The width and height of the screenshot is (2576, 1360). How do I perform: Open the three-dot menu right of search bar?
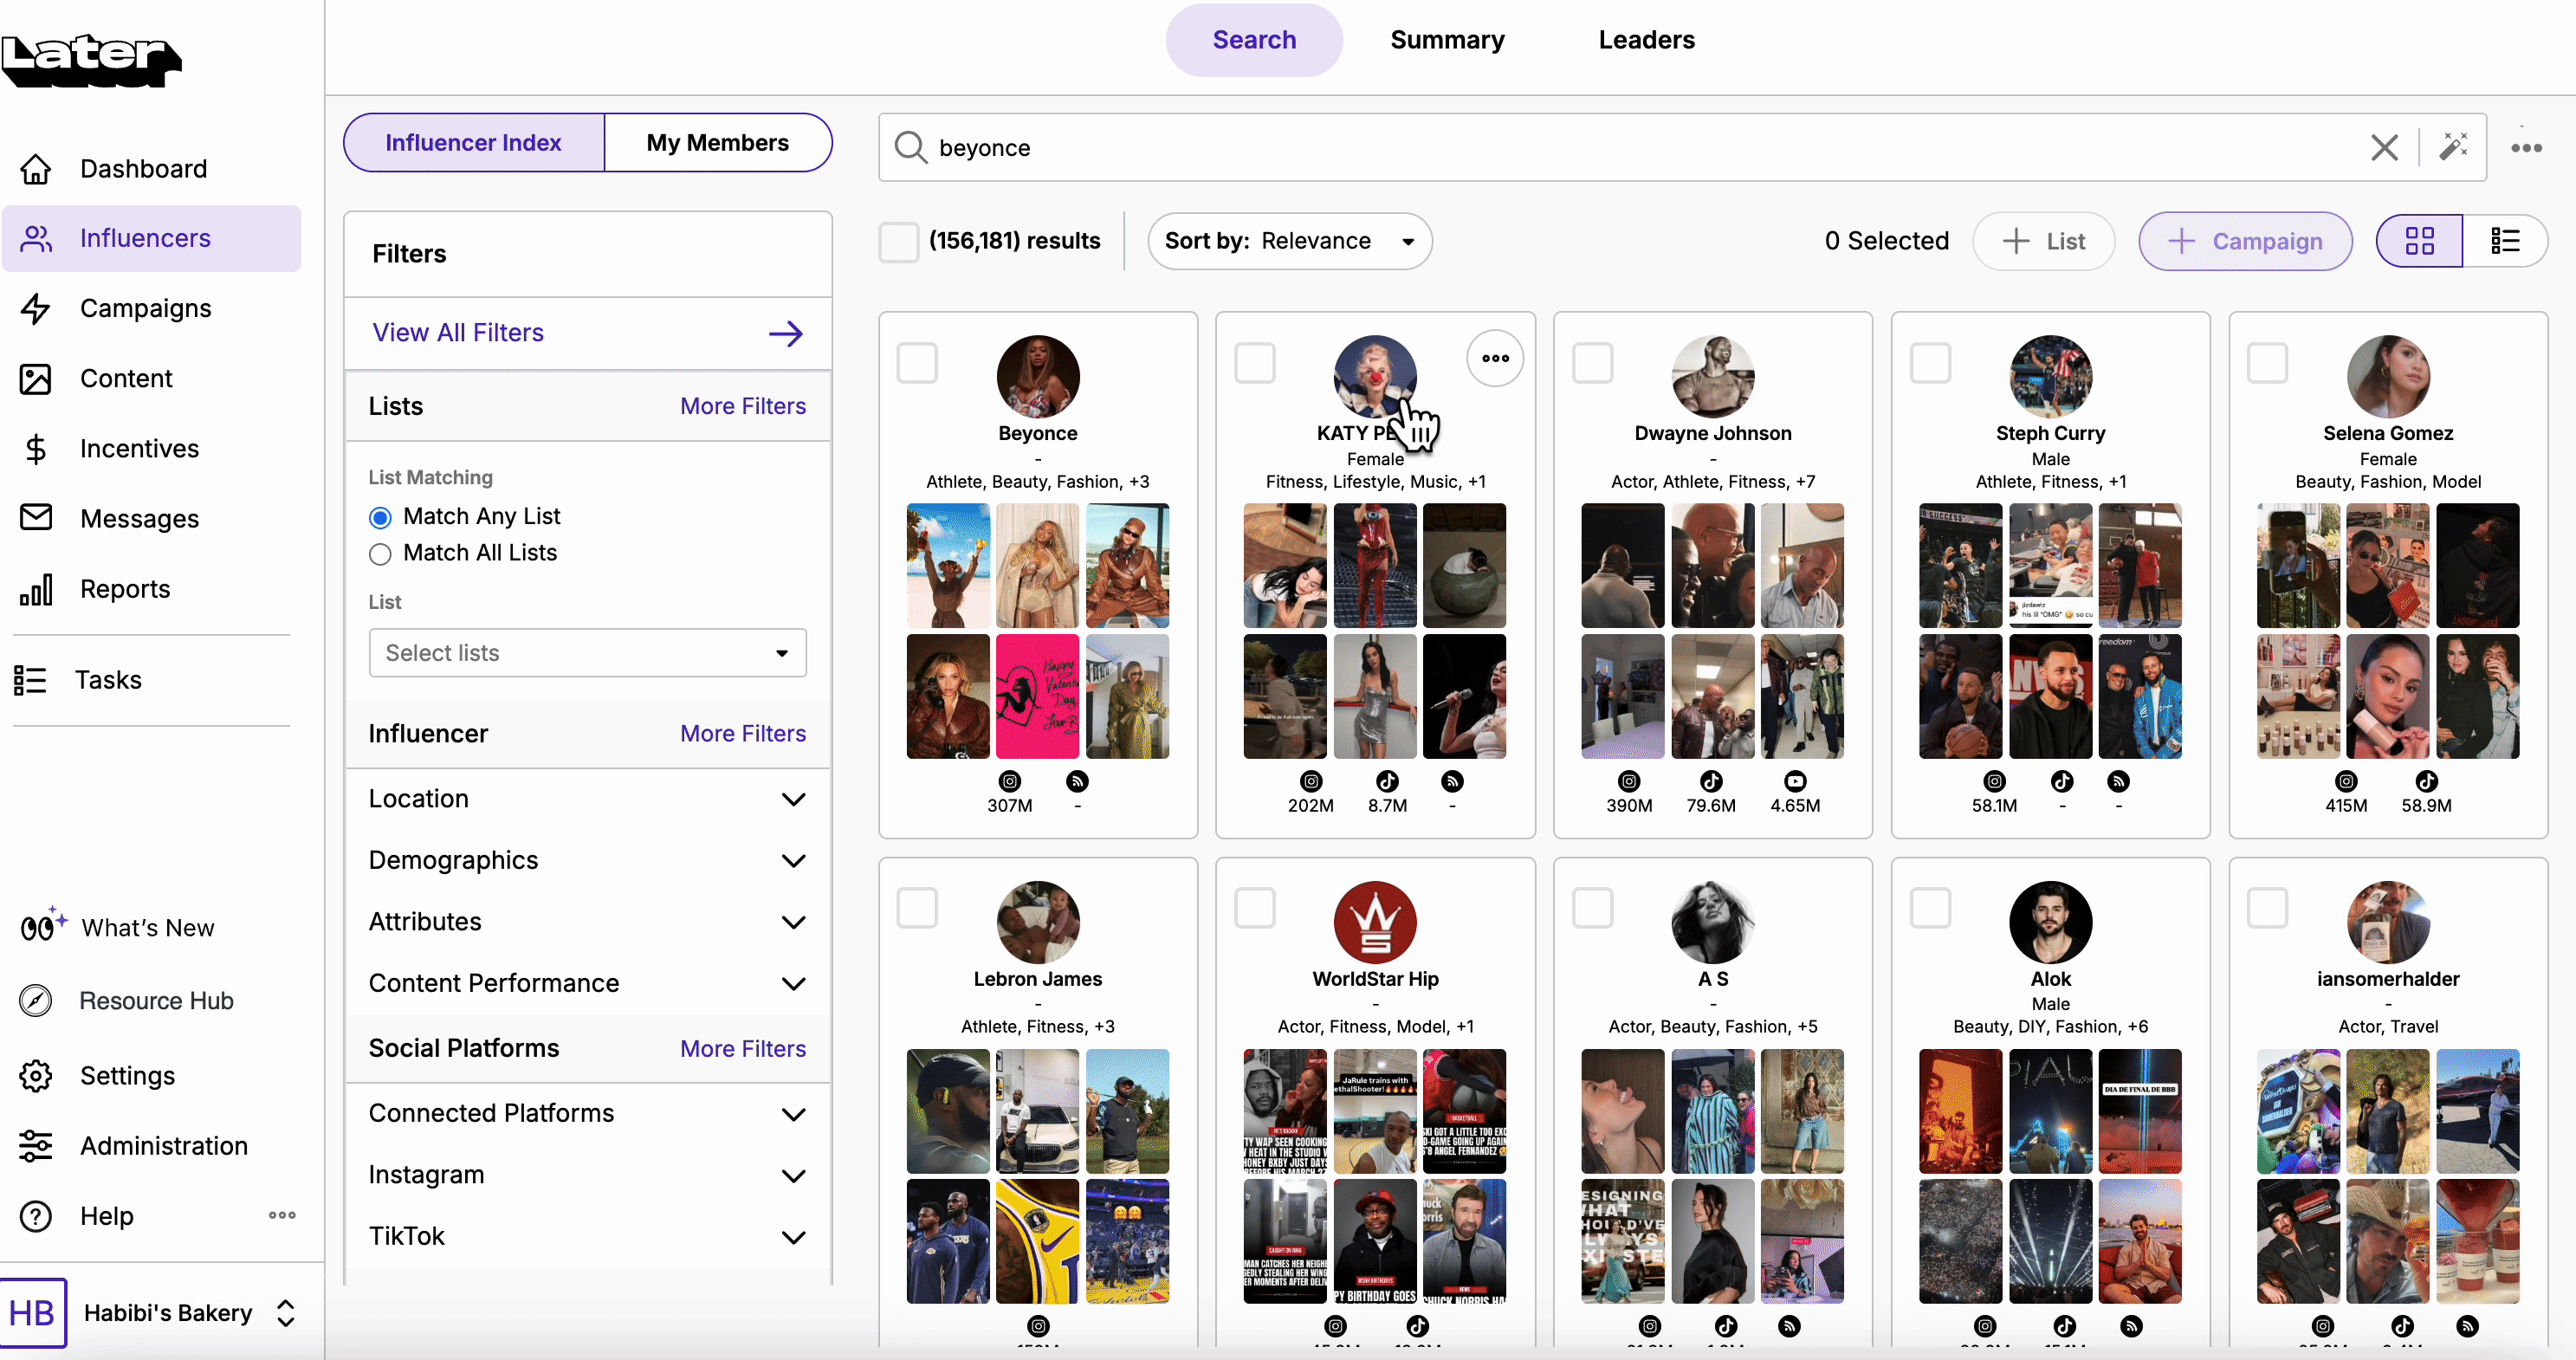tap(2526, 148)
